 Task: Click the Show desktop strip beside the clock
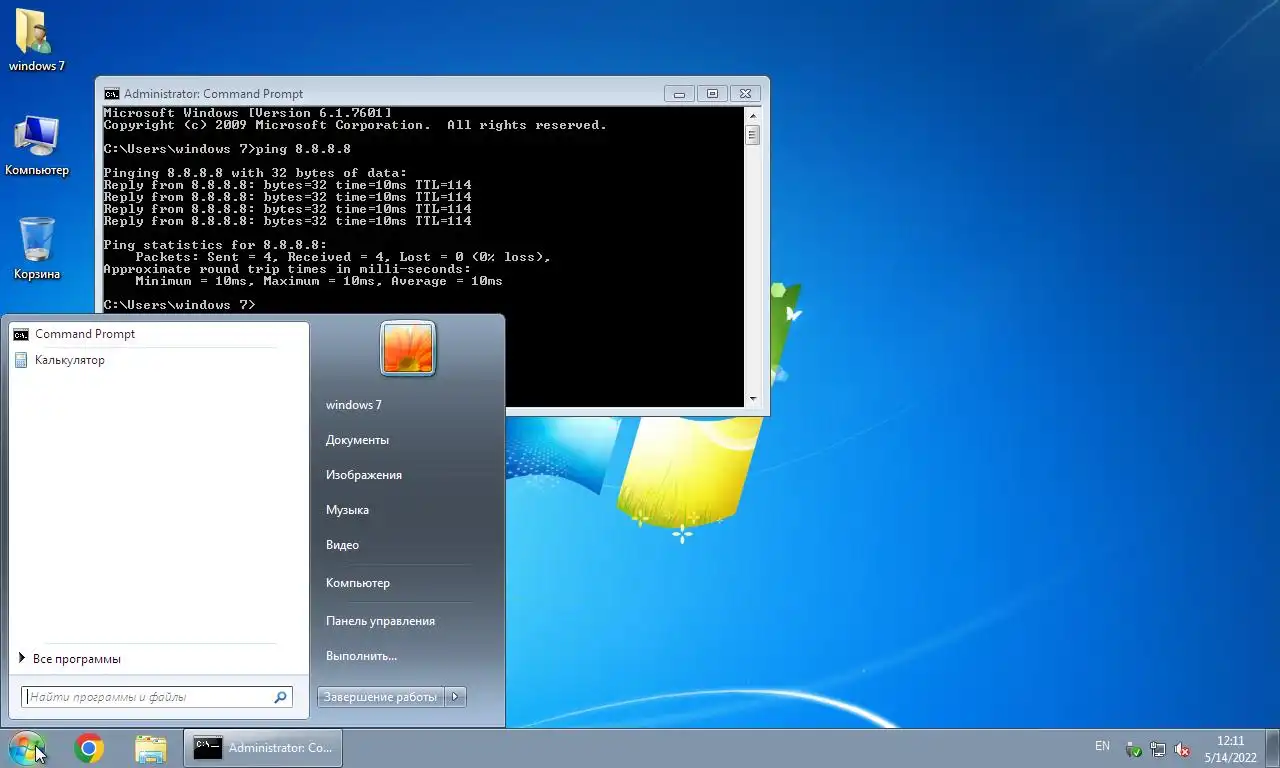(x=1272, y=748)
